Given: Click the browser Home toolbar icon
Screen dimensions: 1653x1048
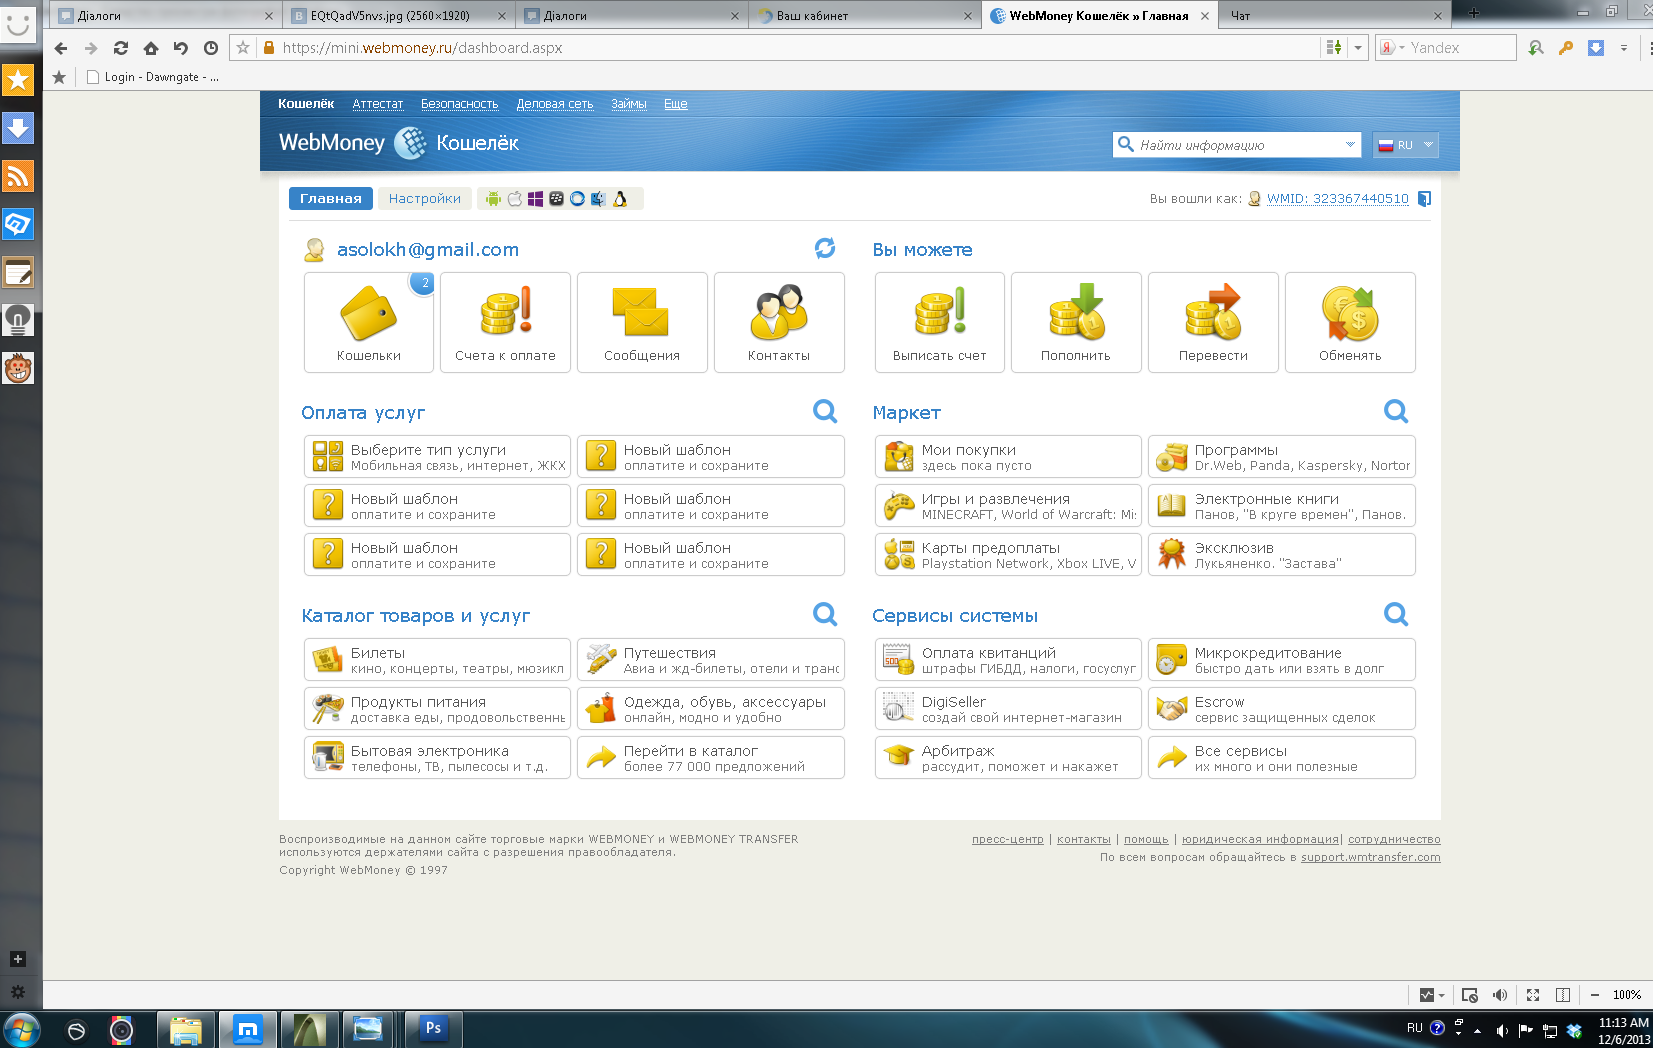Looking at the screenshot, I should pyautogui.click(x=151, y=48).
